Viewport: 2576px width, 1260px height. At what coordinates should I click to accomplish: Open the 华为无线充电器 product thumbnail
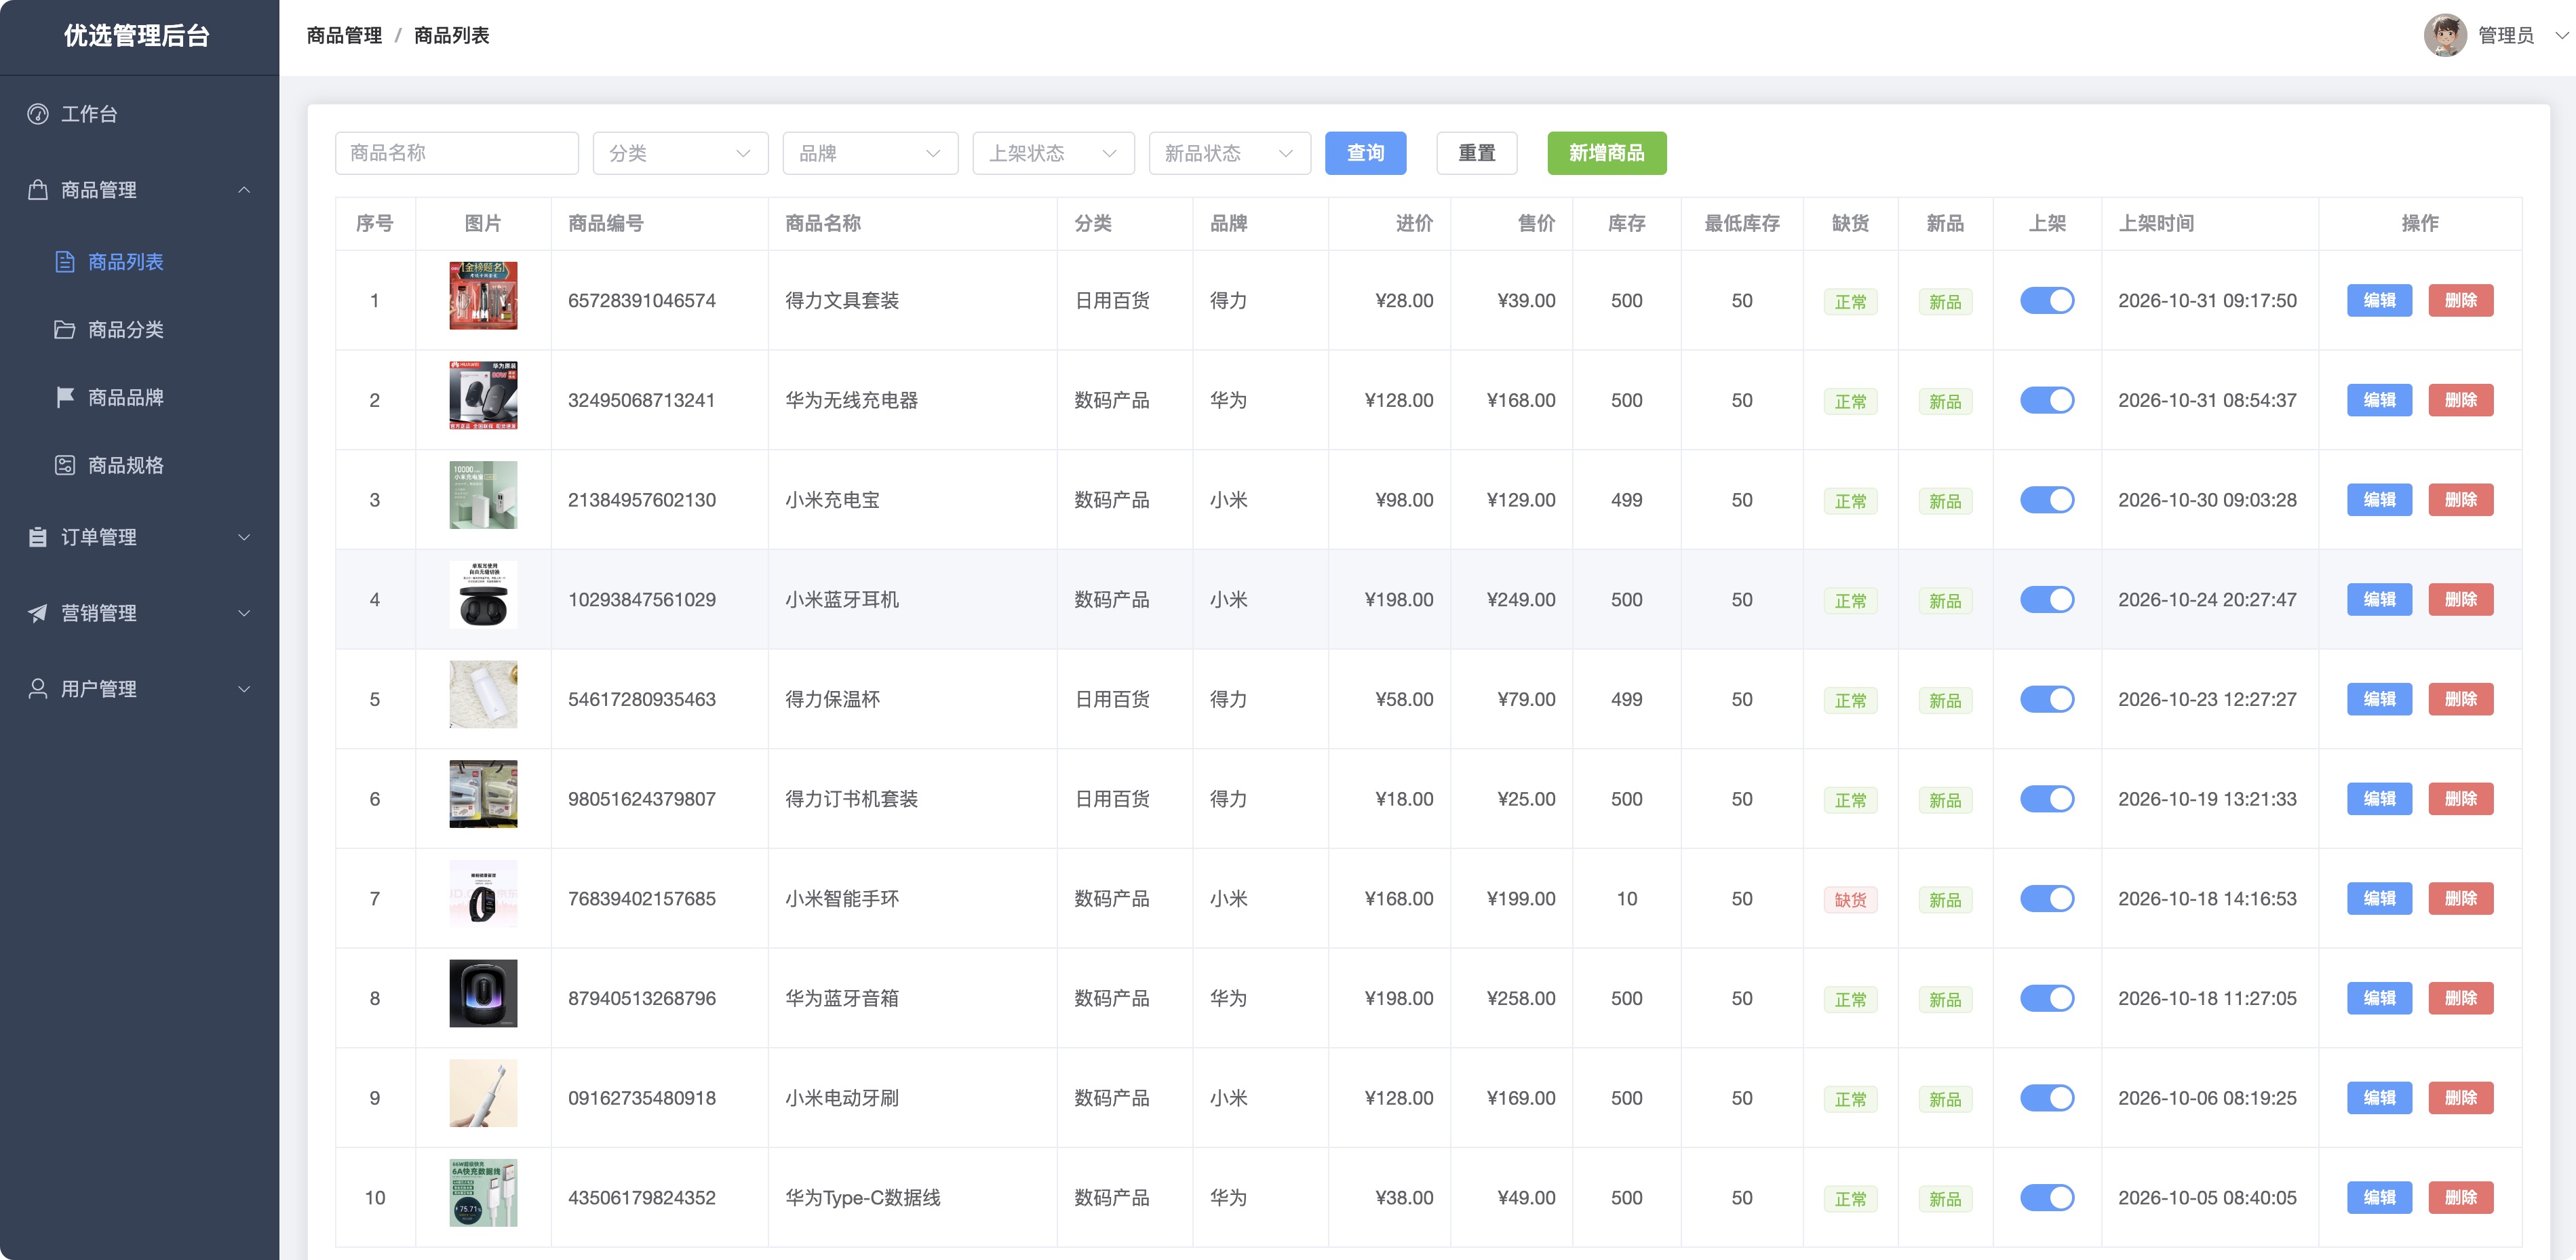[483, 396]
